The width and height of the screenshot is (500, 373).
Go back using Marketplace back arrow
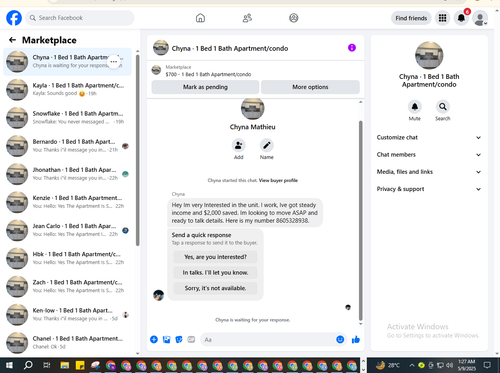(12, 40)
